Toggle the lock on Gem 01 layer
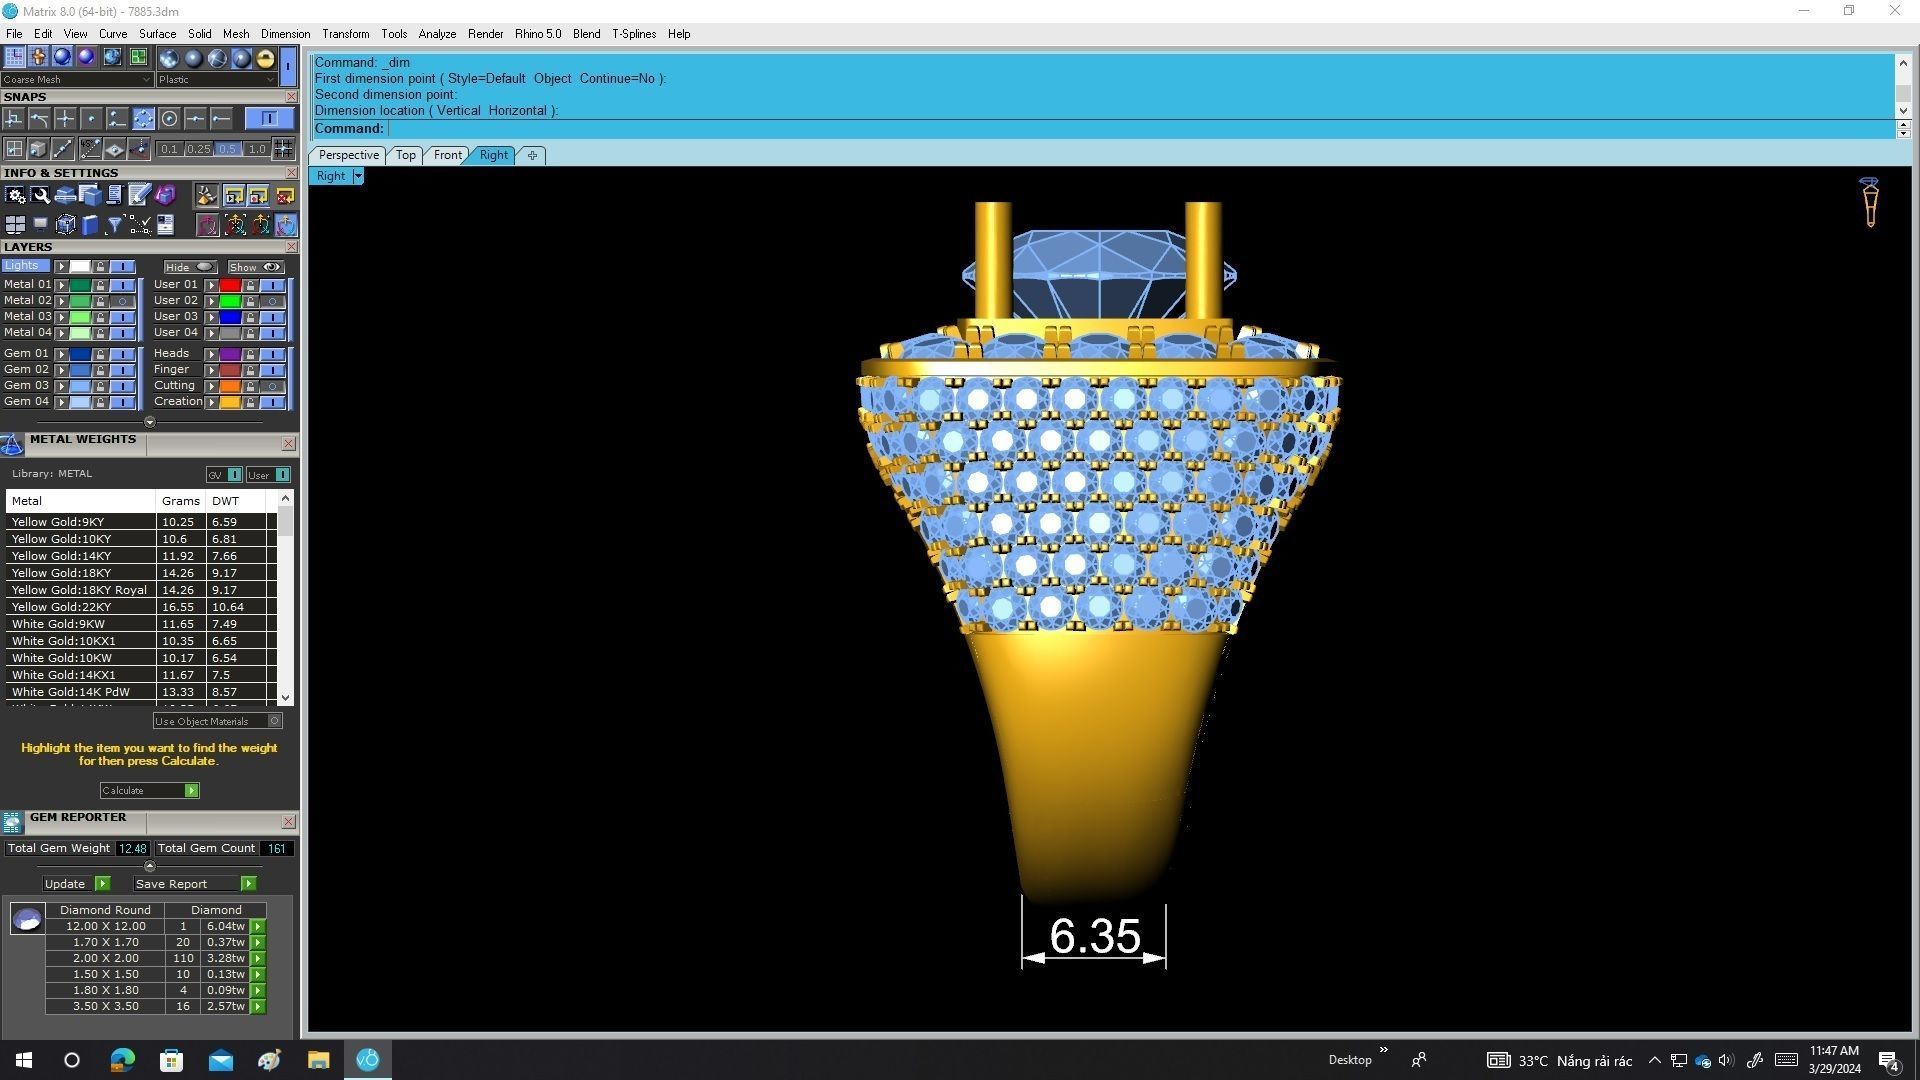The image size is (1920, 1080). click(100, 354)
